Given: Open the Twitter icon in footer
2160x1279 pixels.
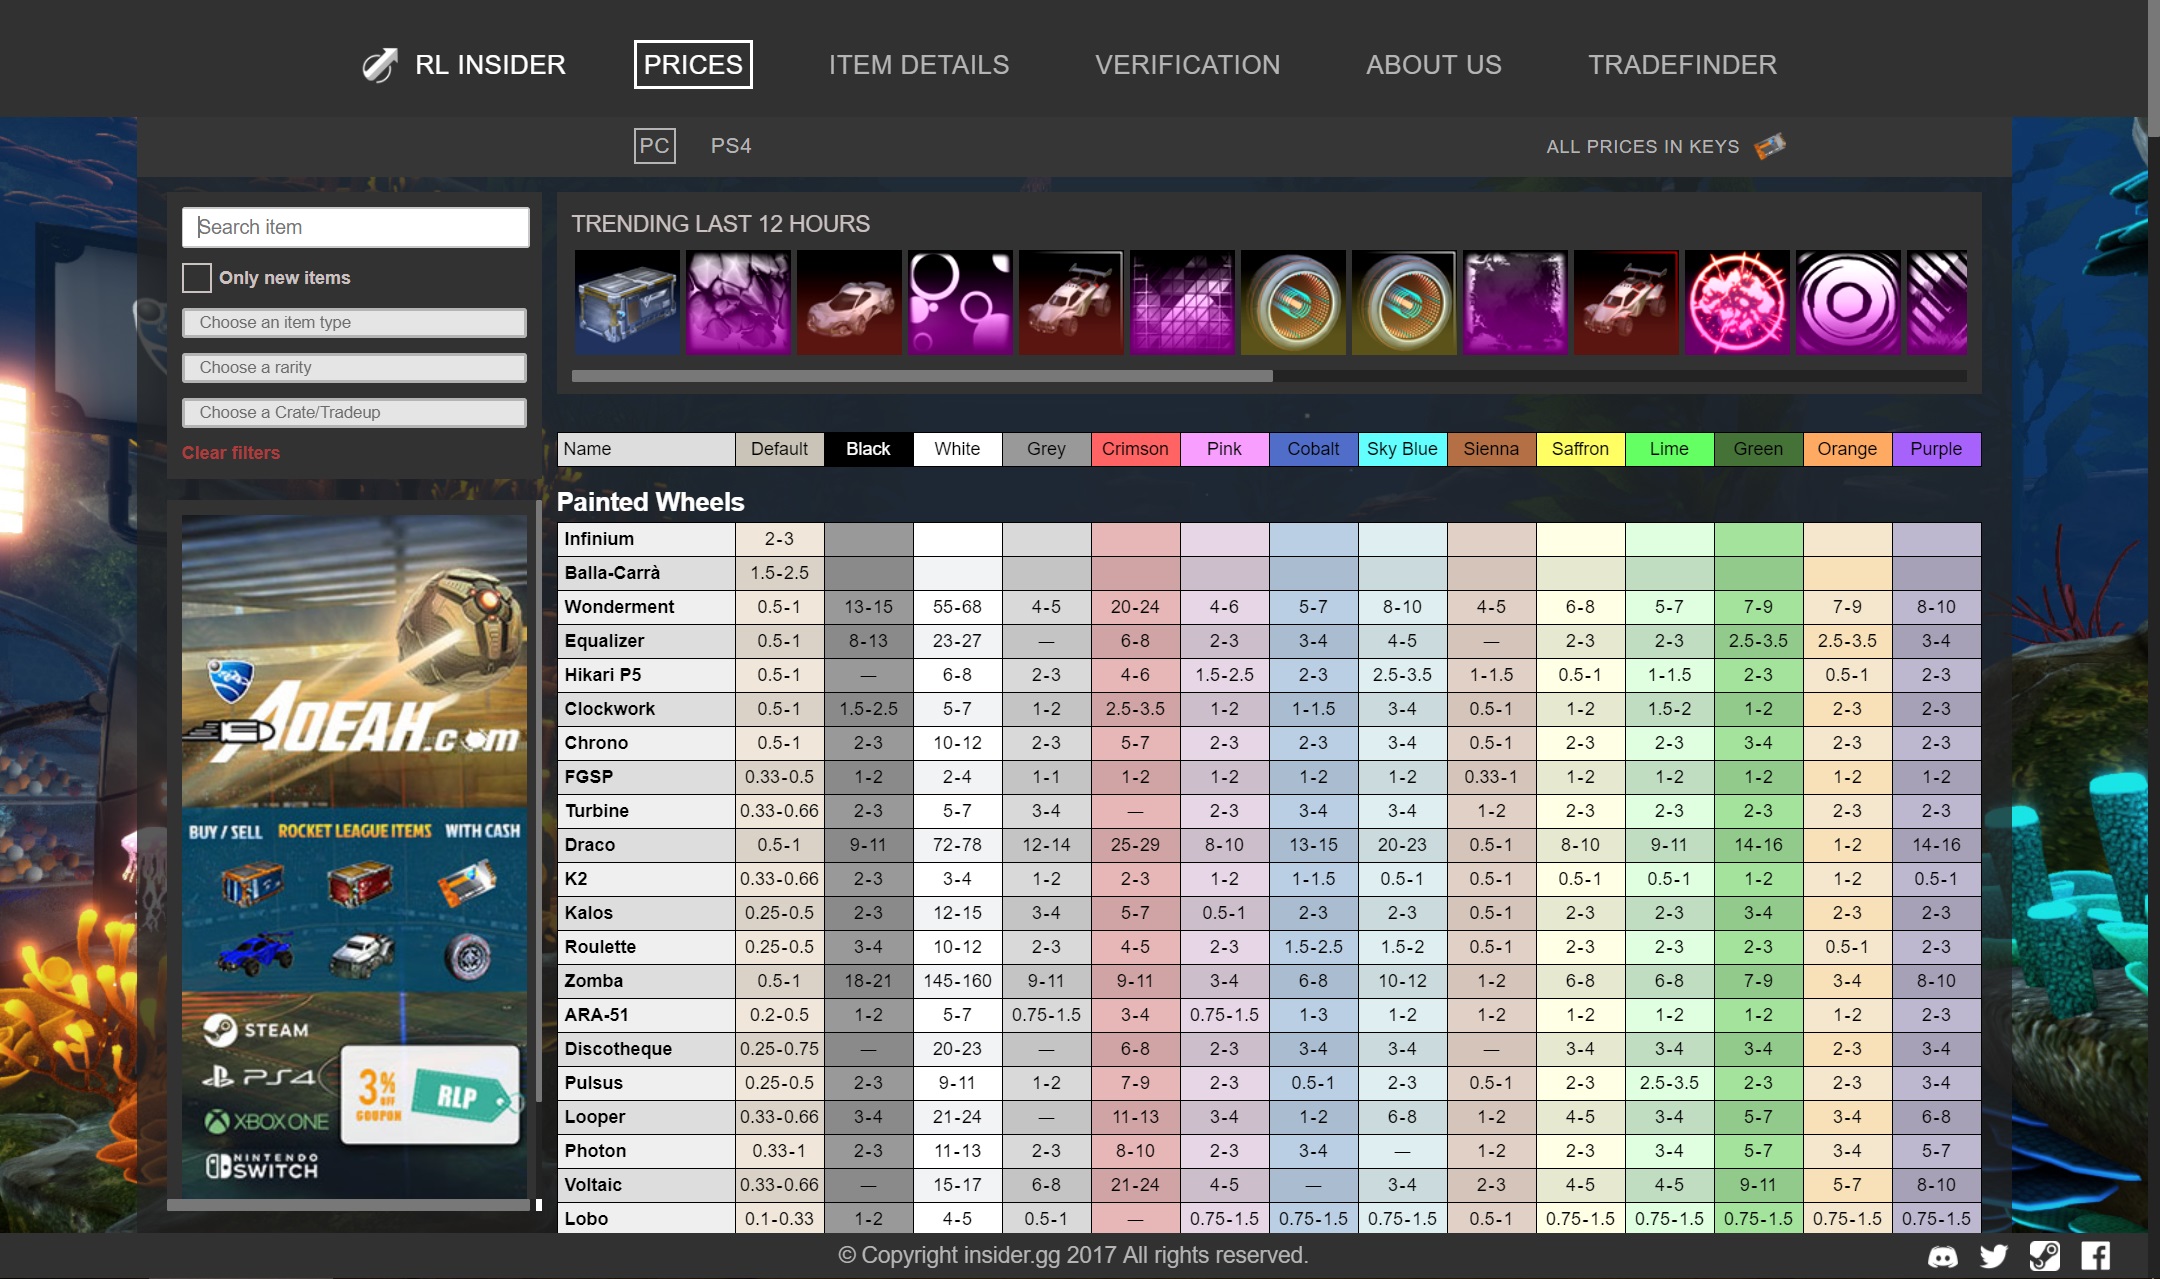Looking at the screenshot, I should [1993, 1256].
